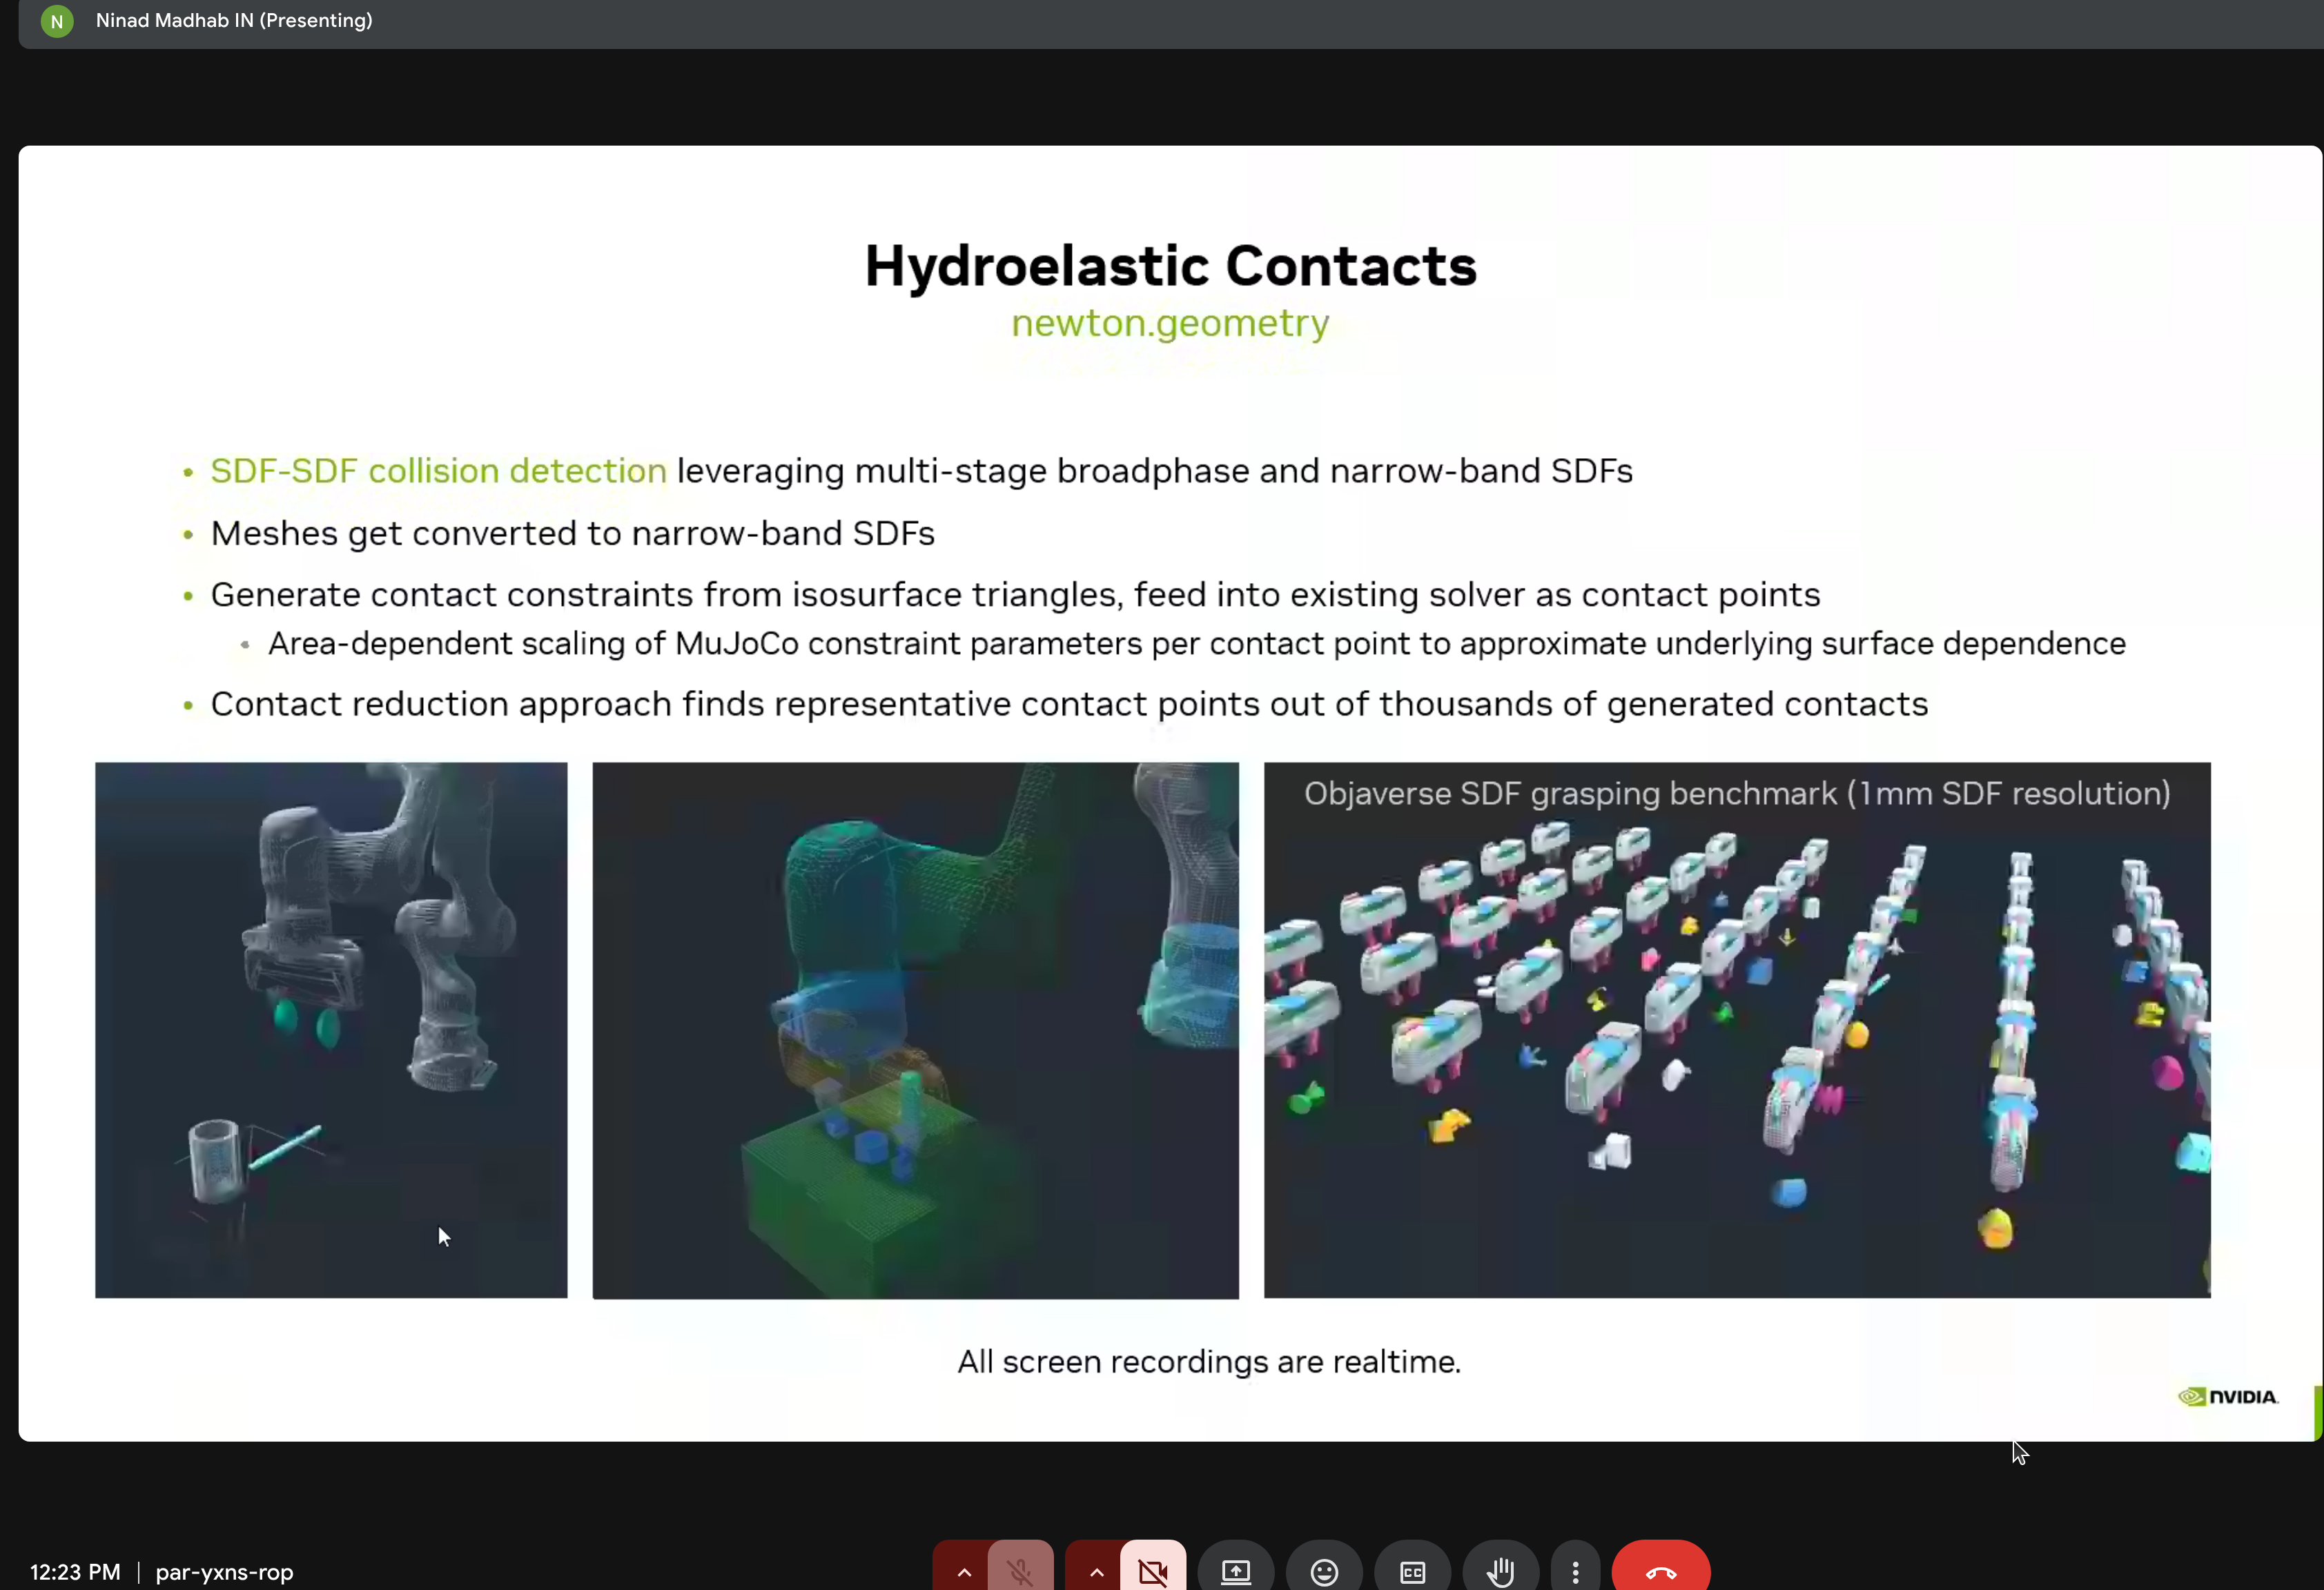Image resolution: width=2324 pixels, height=1590 pixels.
Task: Click the presenter avatar N
Action: pyautogui.click(x=56, y=21)
